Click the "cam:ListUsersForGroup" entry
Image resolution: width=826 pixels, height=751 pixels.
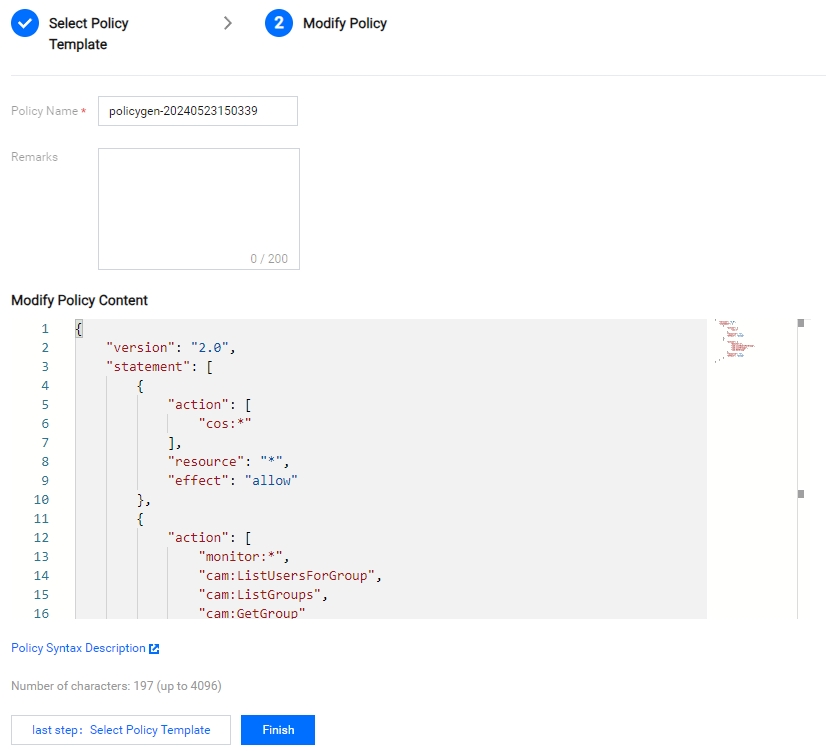290,575
